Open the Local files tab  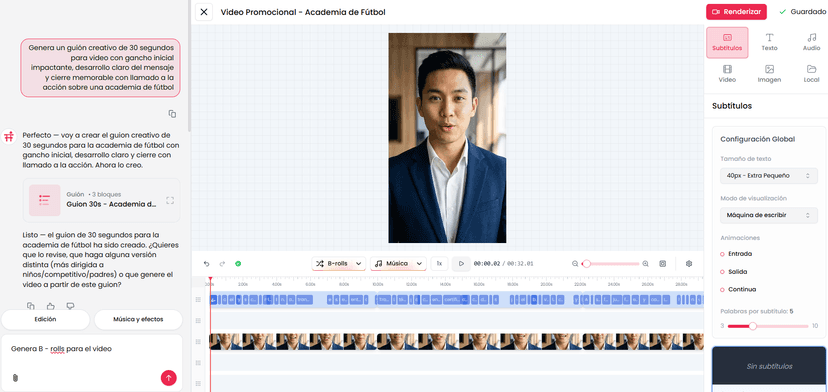811,74
